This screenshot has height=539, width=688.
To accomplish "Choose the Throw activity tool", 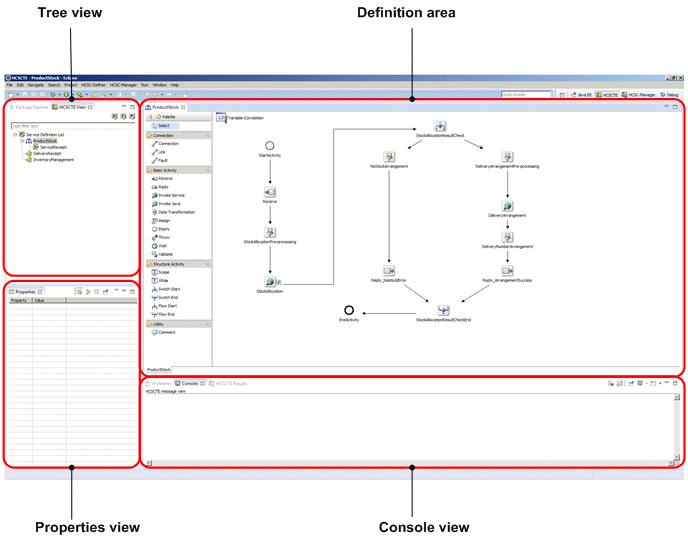I will tap(161, 237).
